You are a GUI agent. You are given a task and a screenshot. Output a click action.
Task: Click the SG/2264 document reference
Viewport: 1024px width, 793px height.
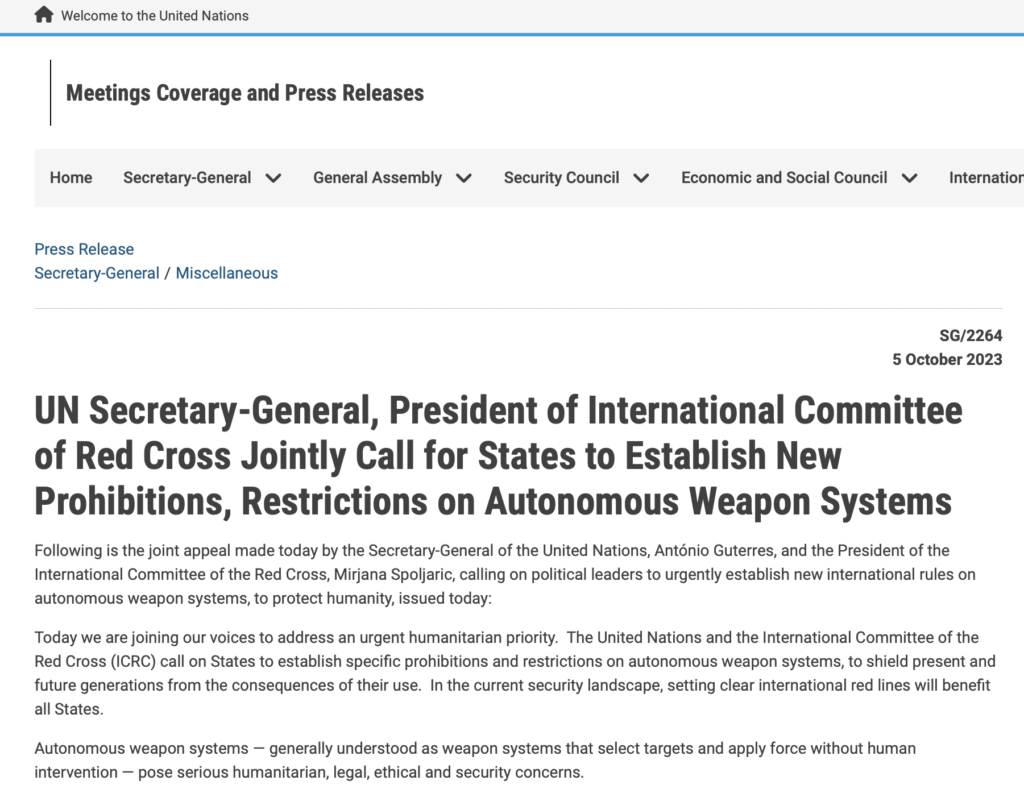click(970, 336)
